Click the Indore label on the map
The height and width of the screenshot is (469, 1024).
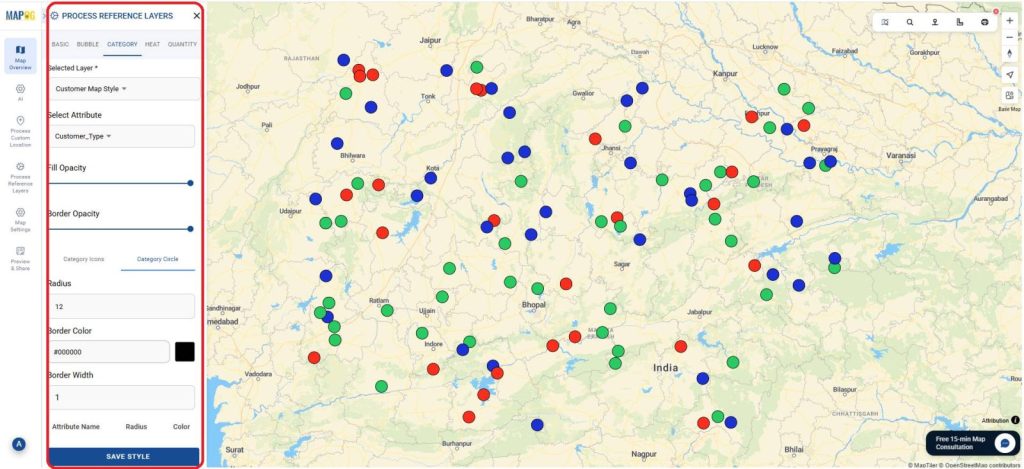coord(434,344)
